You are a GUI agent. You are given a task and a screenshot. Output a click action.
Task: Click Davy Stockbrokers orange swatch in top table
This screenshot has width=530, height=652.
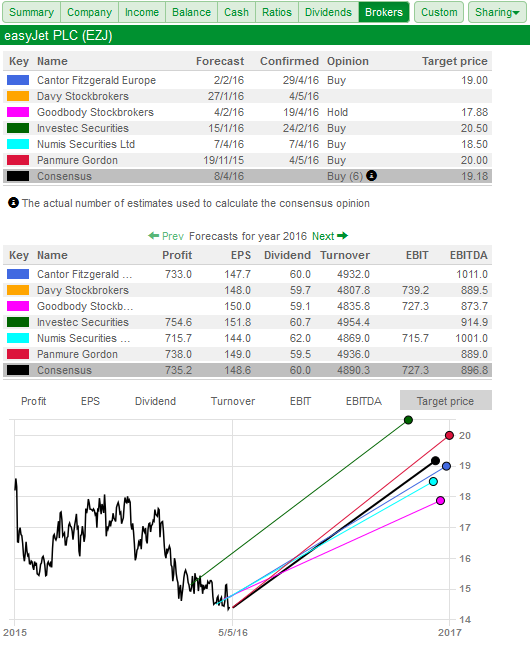[x=18, y=96]
